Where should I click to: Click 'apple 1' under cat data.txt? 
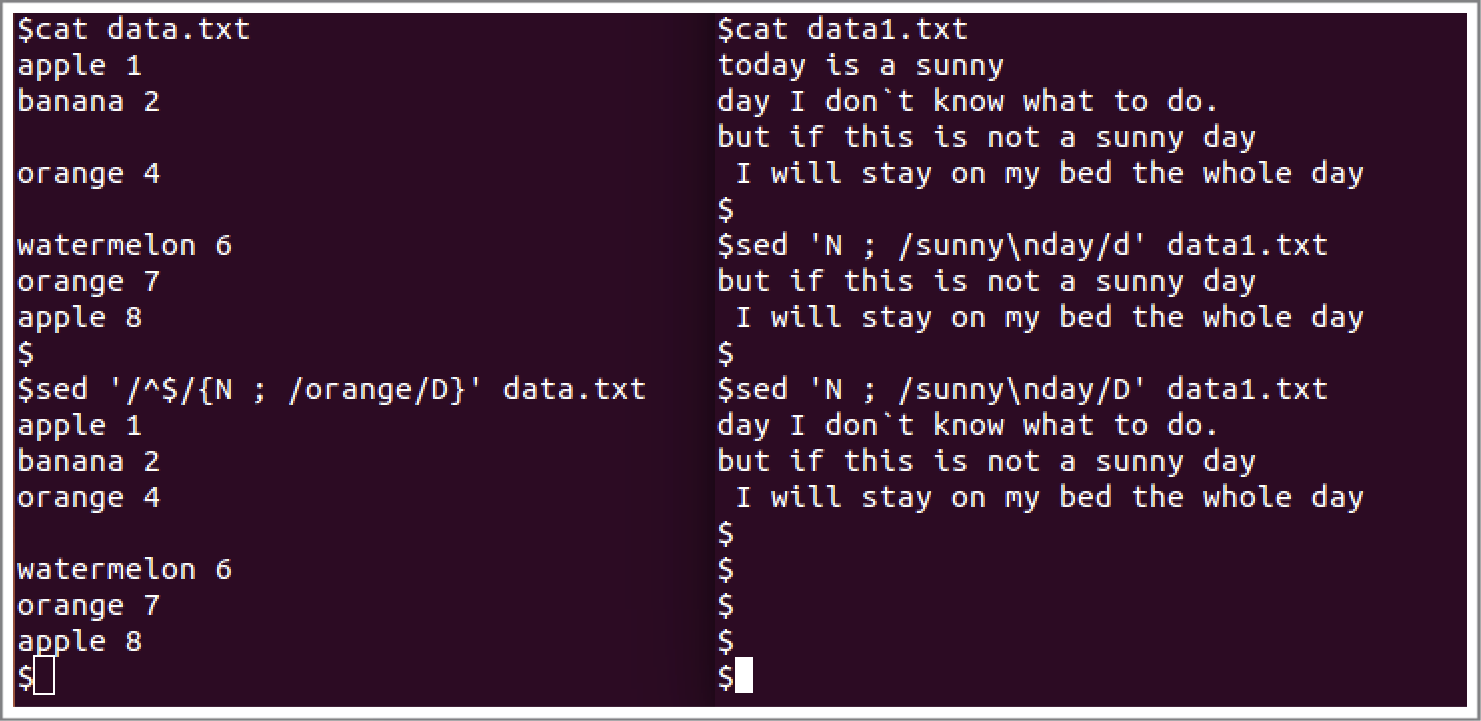pos(80,66)
